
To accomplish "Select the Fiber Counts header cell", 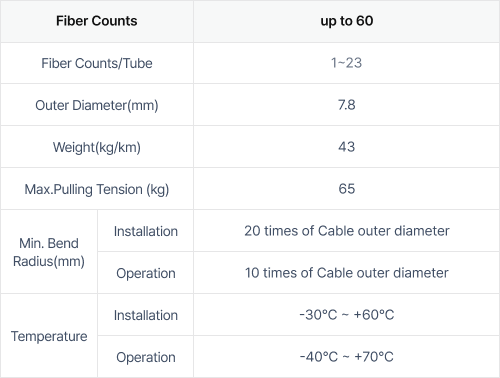I will coord(97,21).
